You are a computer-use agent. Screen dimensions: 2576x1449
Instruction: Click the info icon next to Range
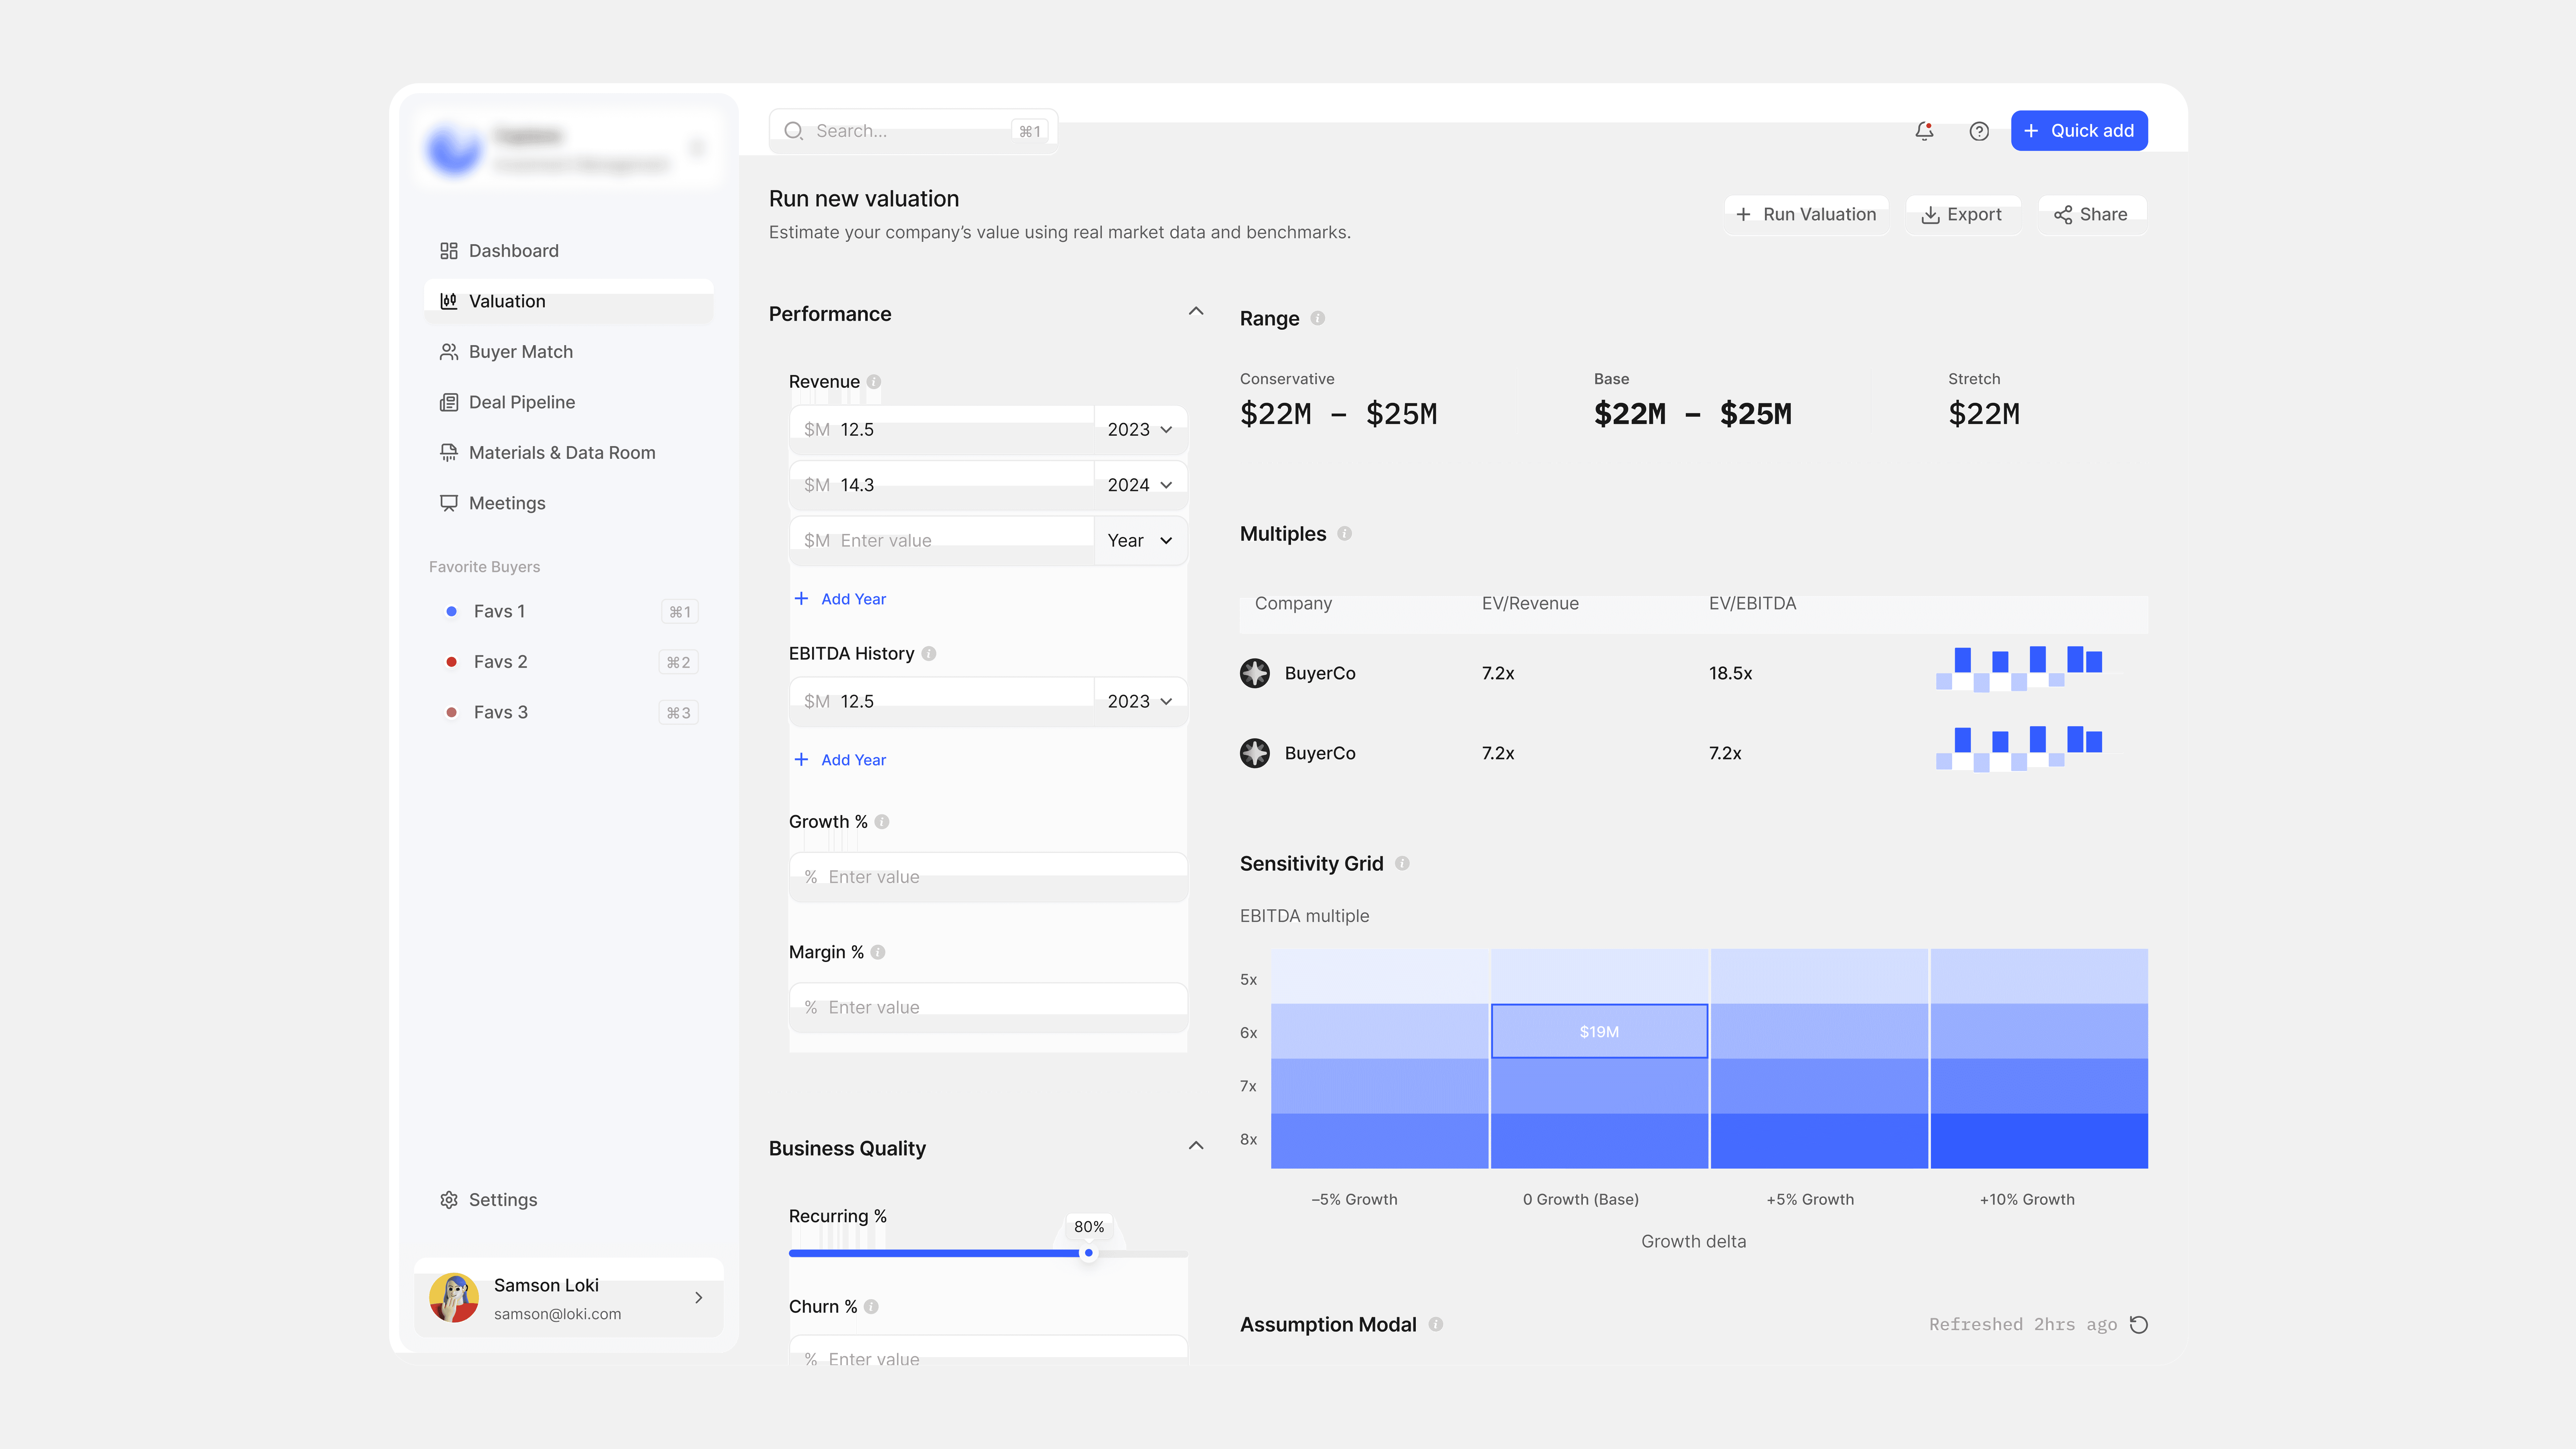[1318, 318]
